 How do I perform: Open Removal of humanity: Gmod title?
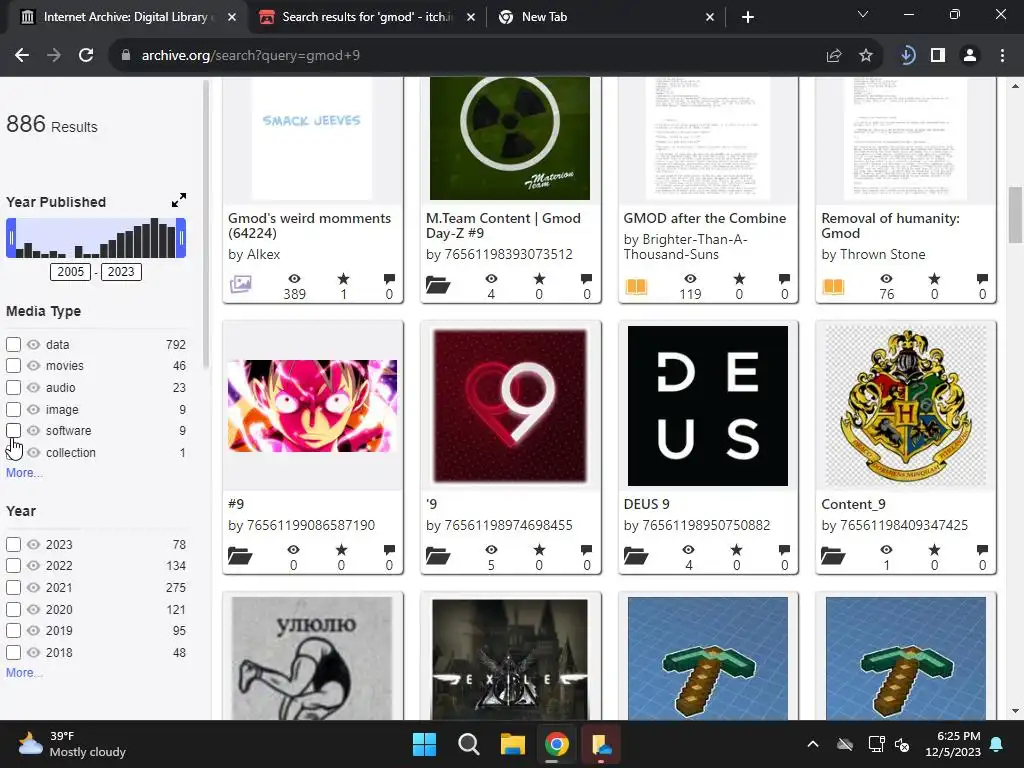(890, 226)
